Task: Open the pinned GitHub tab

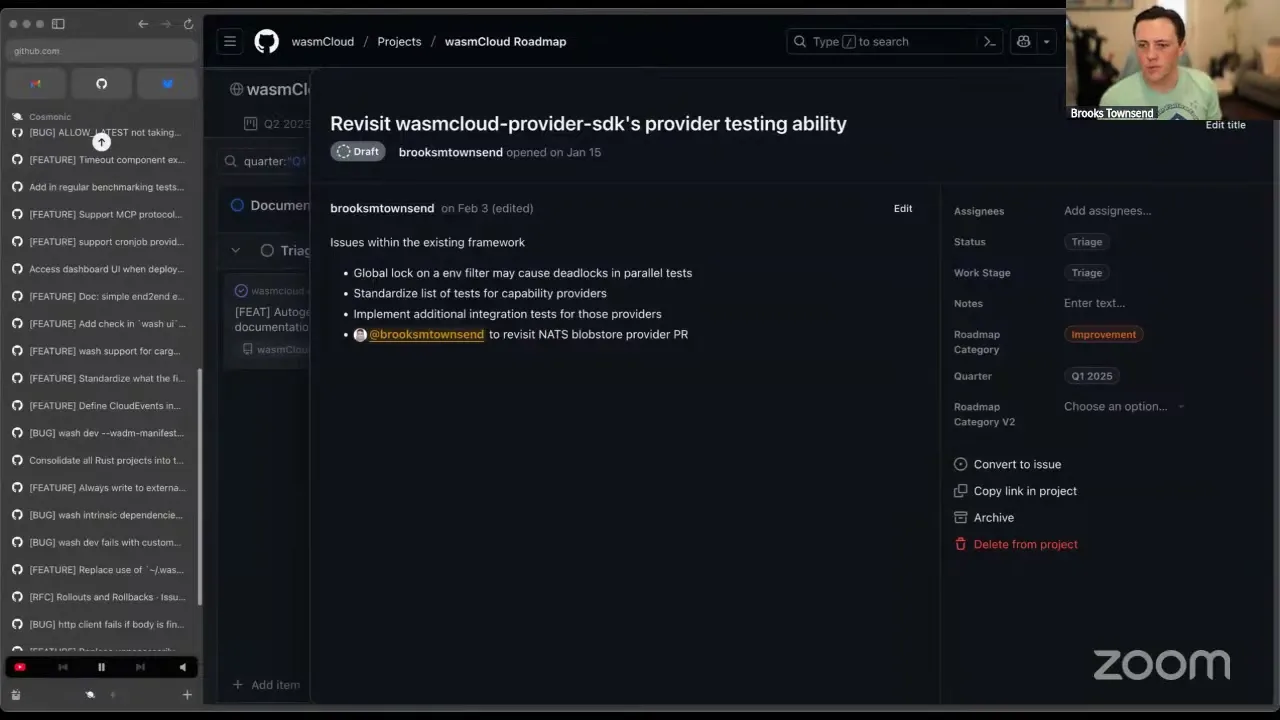Action: (101, 84)
